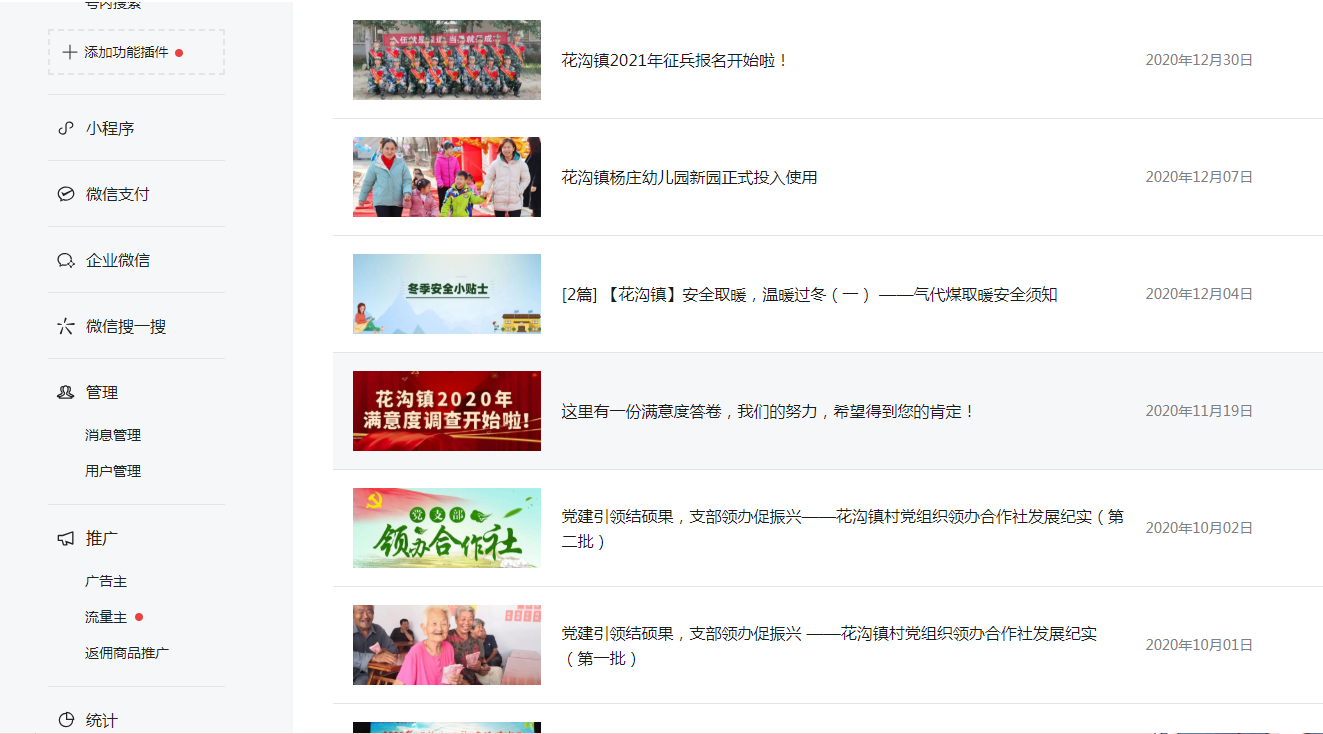Image resolution: width=1323 pixels, height=734 pixels.
Task: Open article 花沟镇杨庄幼儿园新园正式投入使用
Action: [689, 177]
